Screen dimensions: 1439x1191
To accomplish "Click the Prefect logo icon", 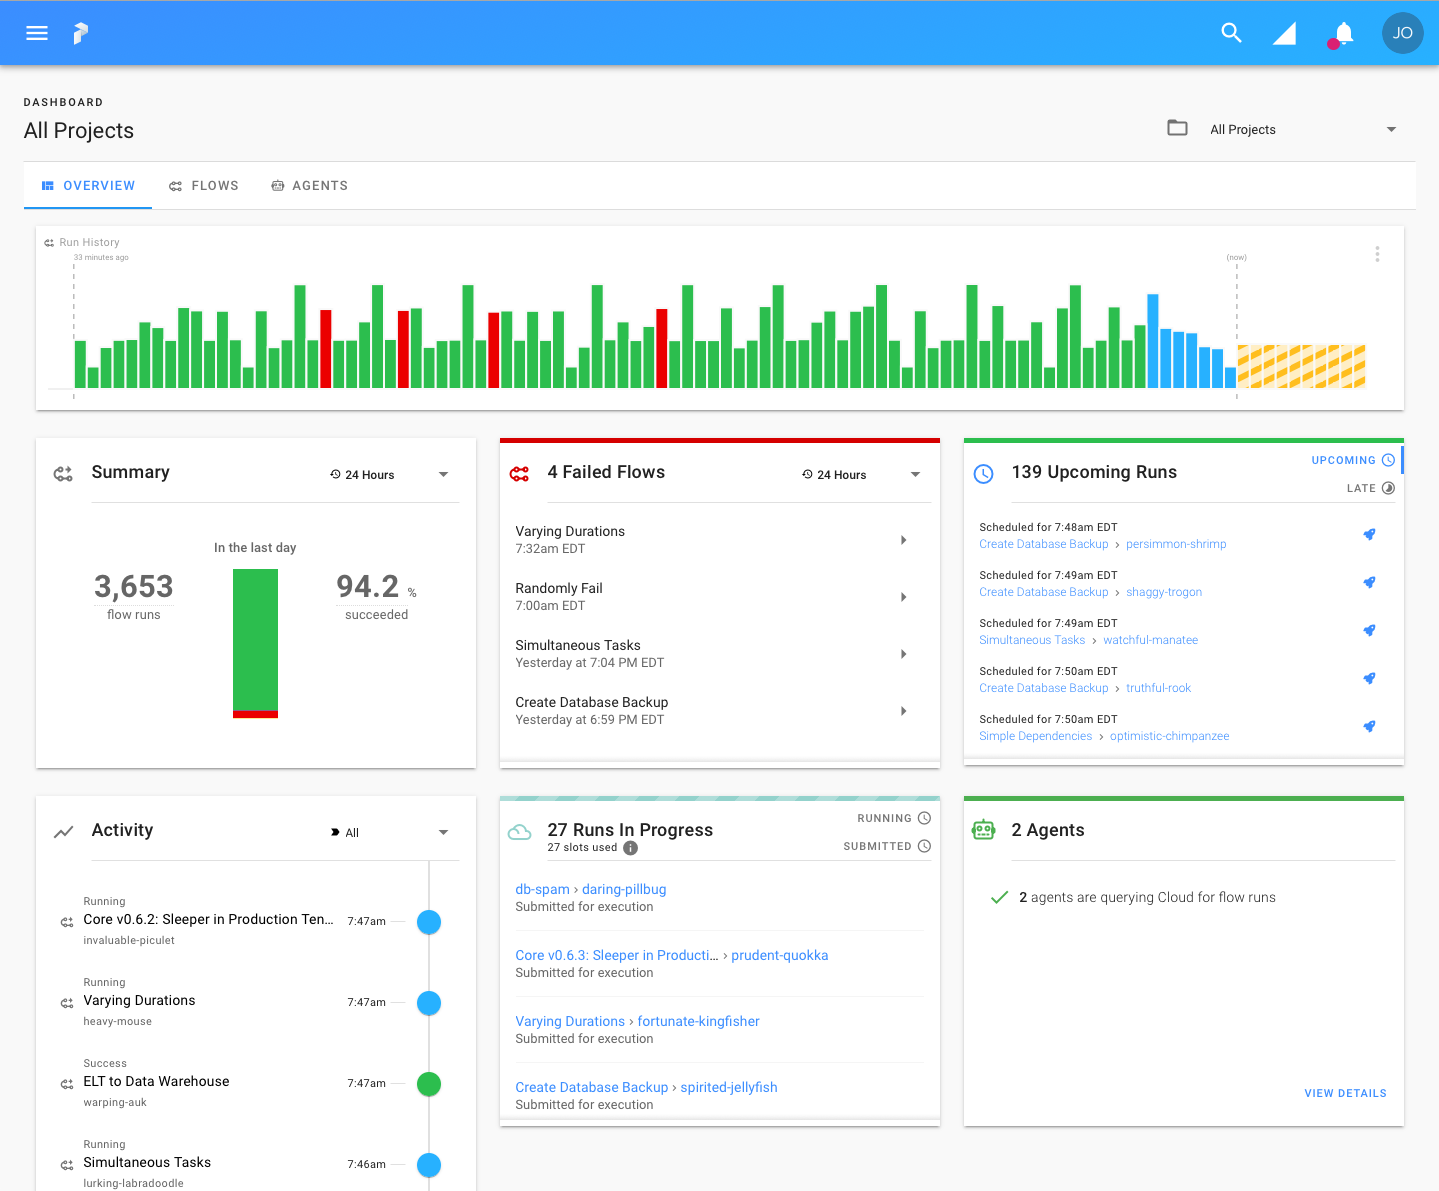I will [x=81, y=33].
